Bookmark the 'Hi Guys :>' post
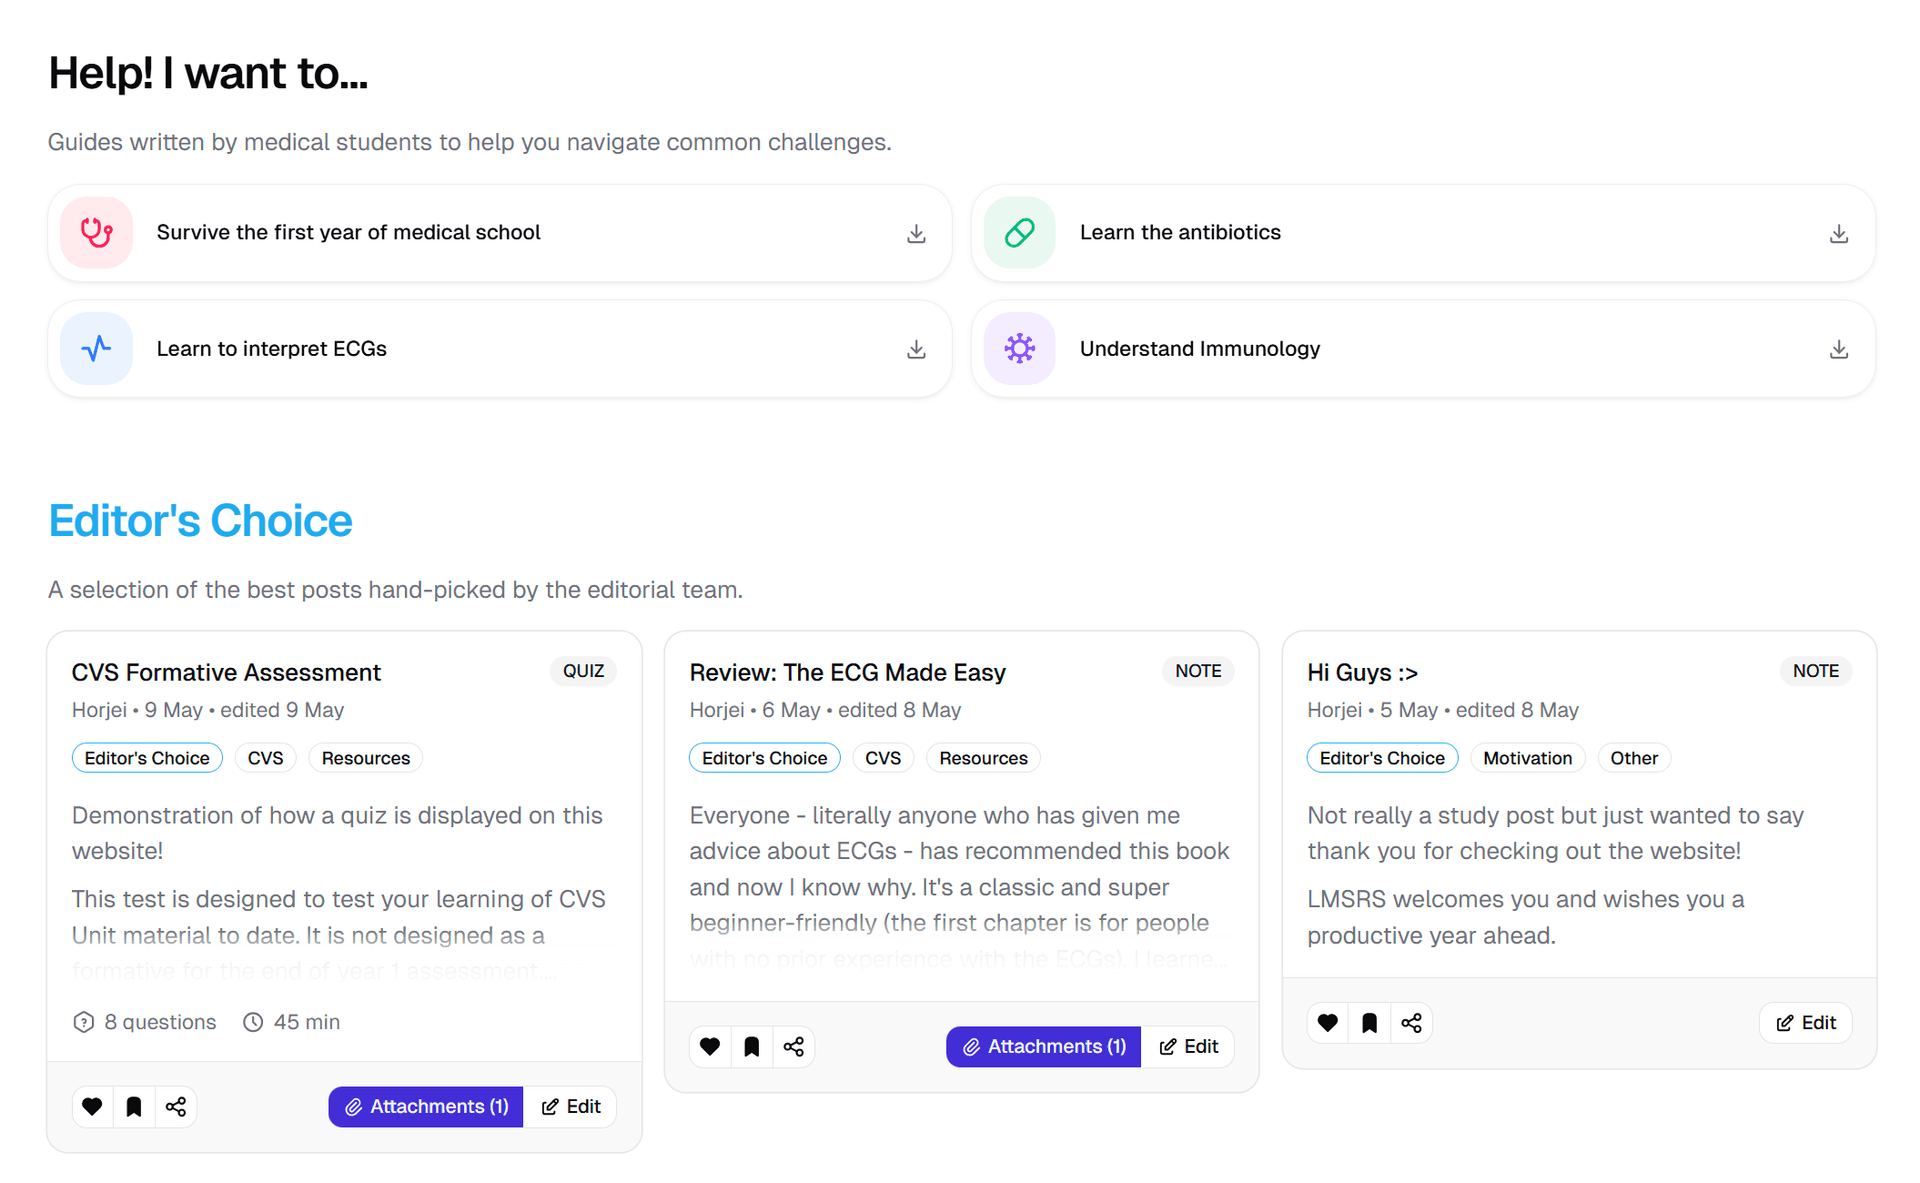1920x1183 pixels. pos(1370,1022)
